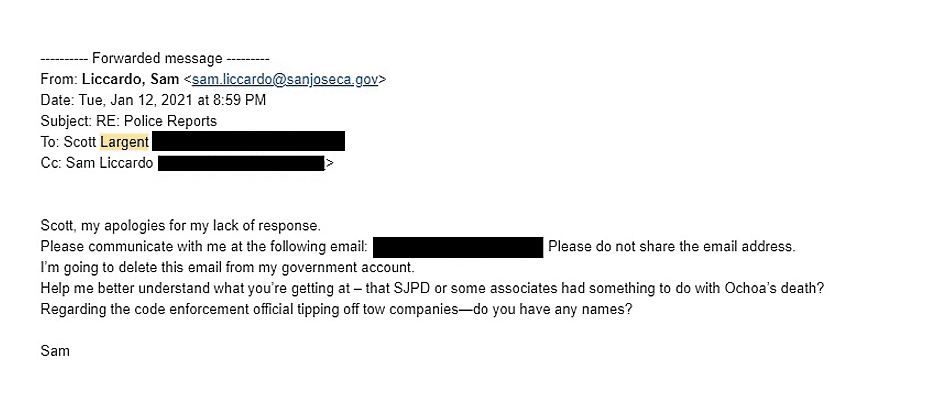The width and height of the screenshot is (929, 401).
Task: Select the bold sender name Liccardo, Sam
Action: coord(130,79)
